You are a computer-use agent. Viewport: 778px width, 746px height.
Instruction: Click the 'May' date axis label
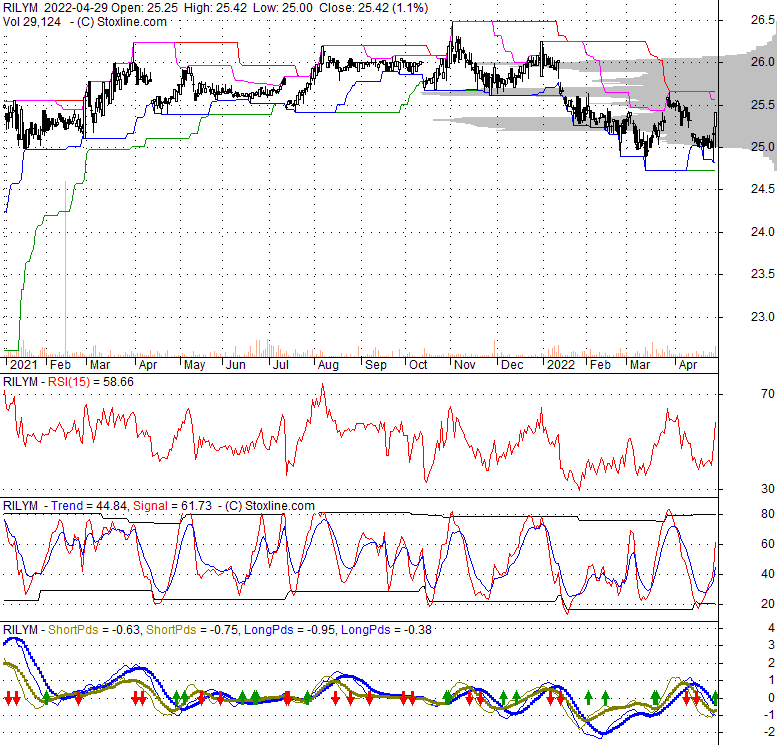tap(194, 365)
